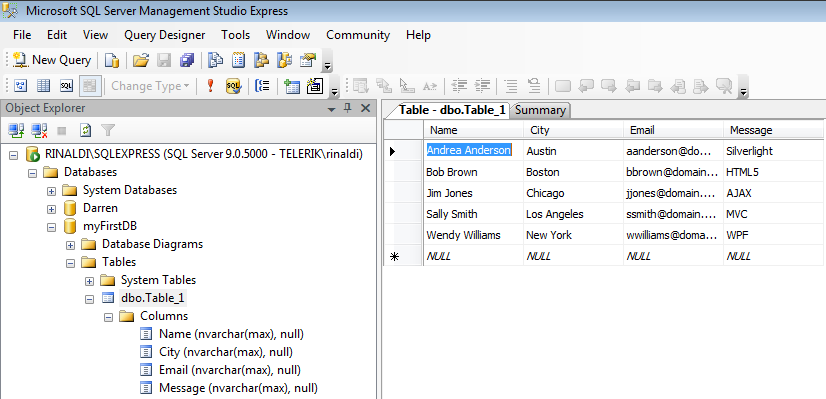Expand the Darren database node
This screenshot has width=826, height=399.
pyautogui.click(x=52, y=209)
